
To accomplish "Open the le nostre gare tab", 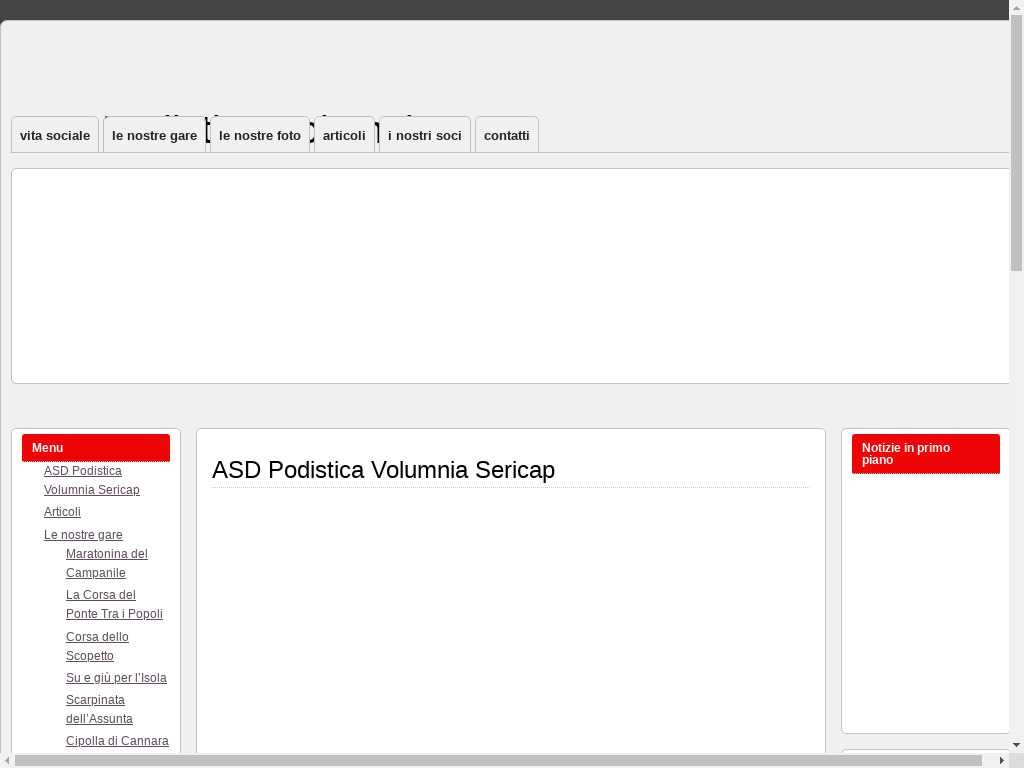I will pyautogui.click(x=155, y=135).
